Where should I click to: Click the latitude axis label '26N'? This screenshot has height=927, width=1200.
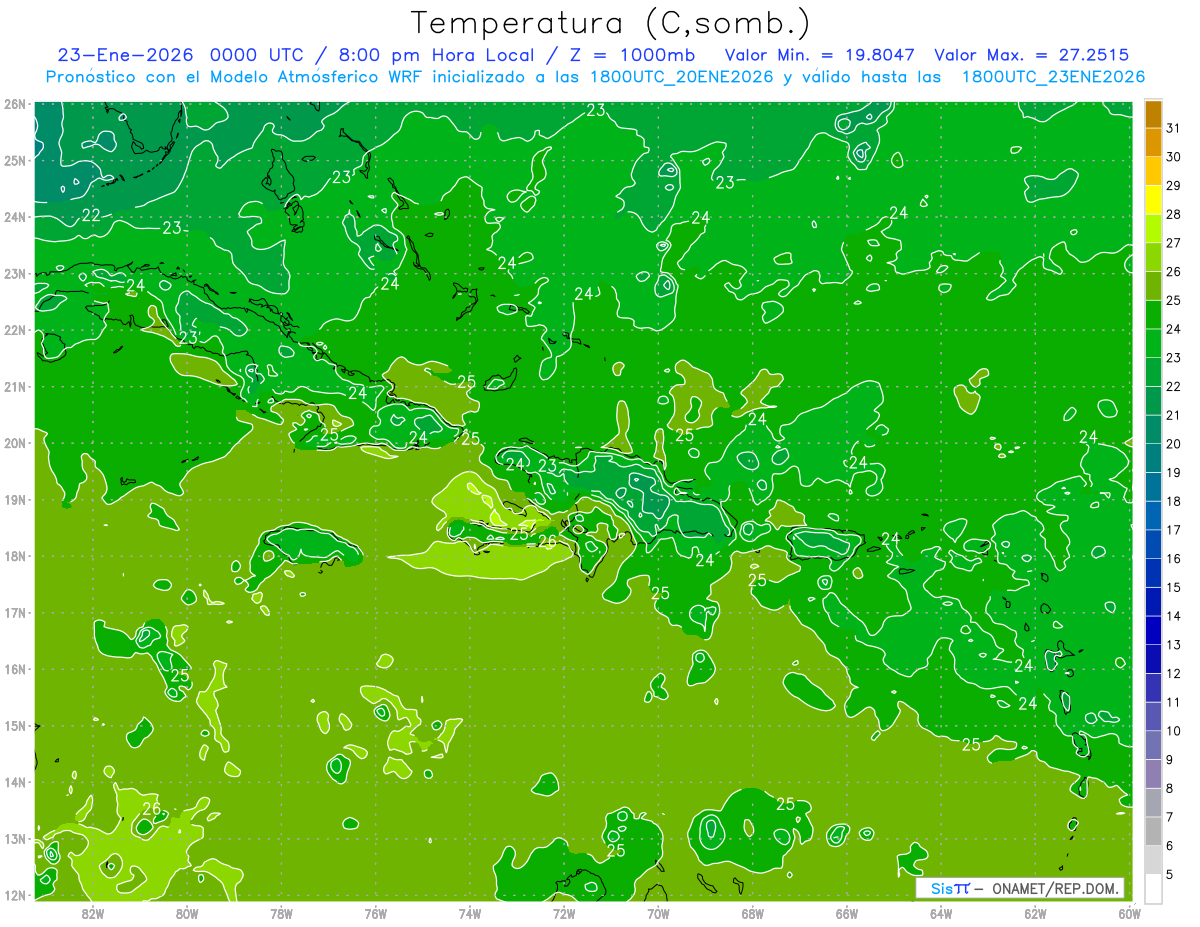click(x=14, y=103)
